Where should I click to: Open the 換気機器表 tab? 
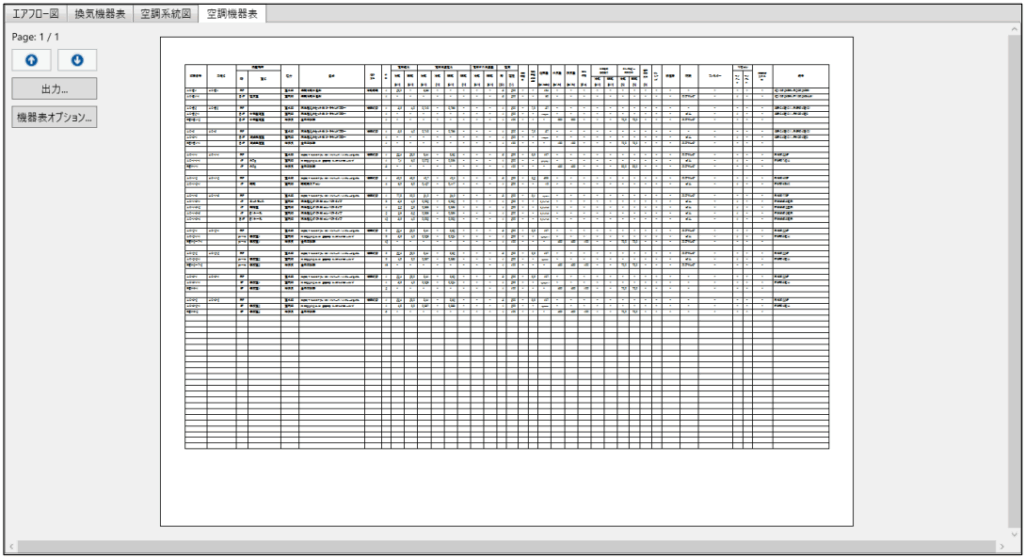click(x=100, y=14)
